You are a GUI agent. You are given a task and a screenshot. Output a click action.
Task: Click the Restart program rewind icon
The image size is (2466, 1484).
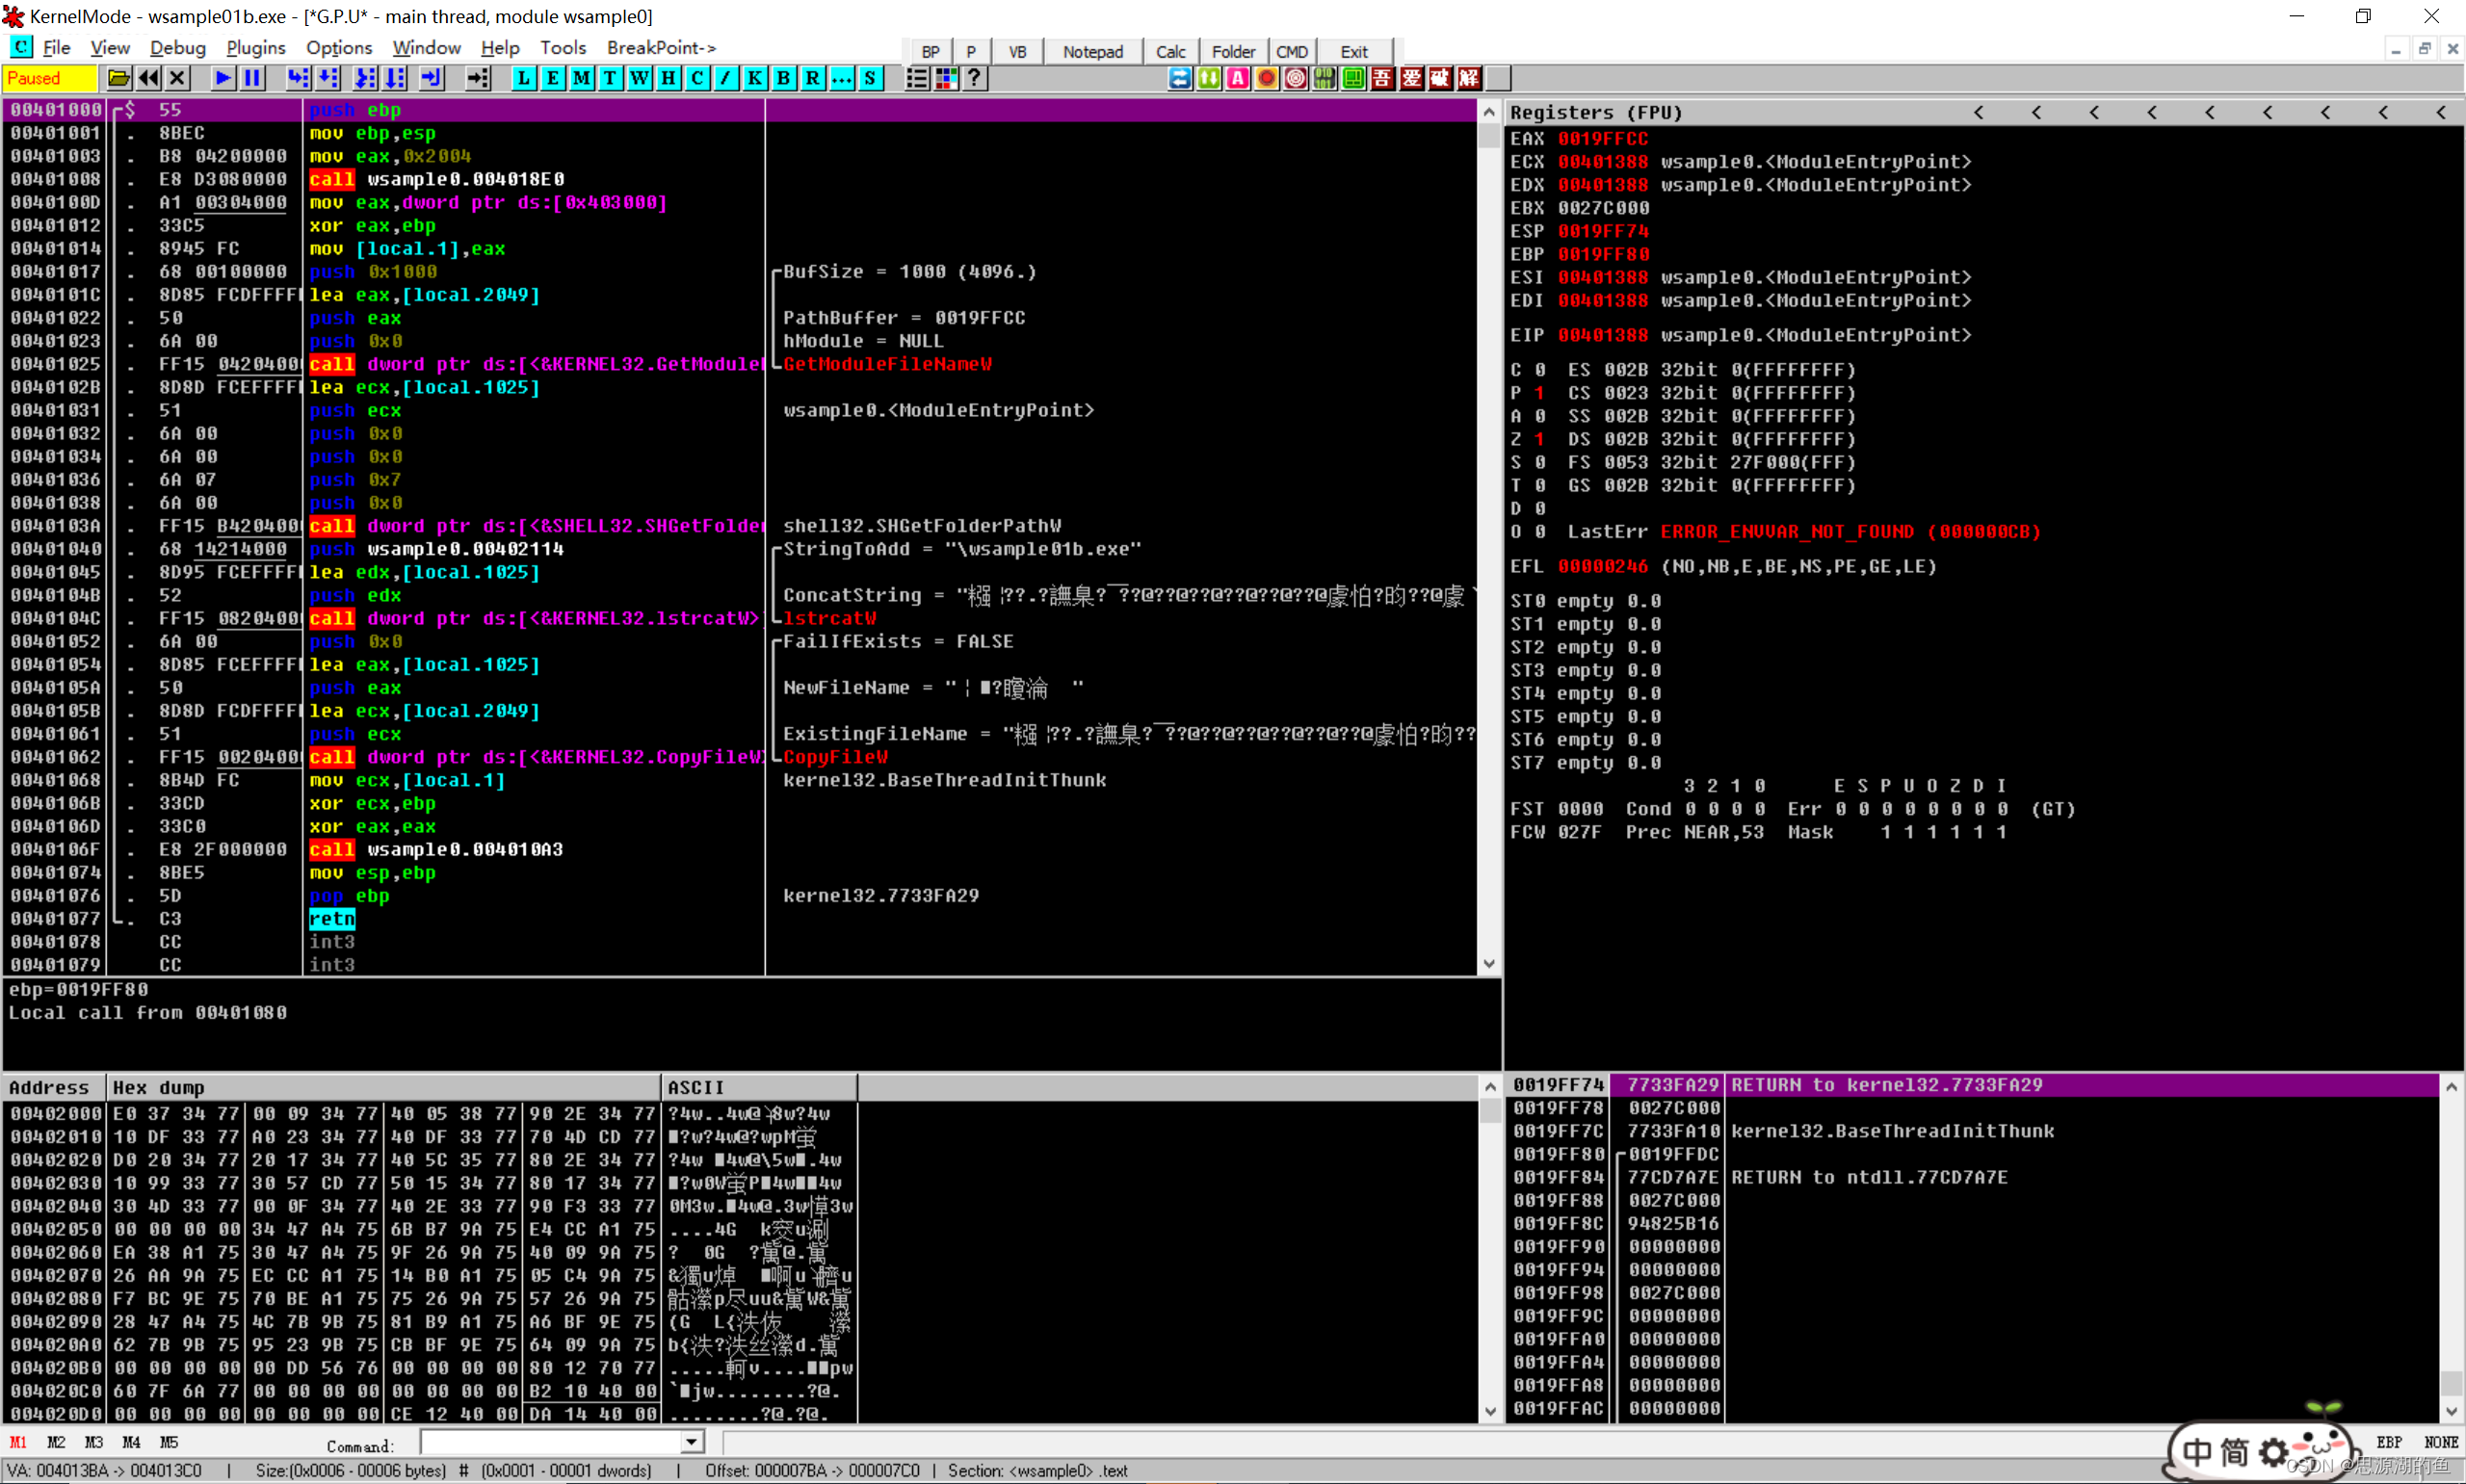pos(149,78)
